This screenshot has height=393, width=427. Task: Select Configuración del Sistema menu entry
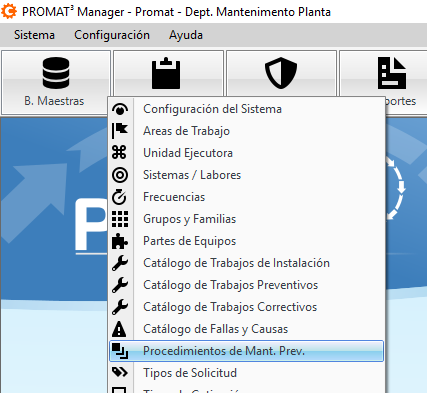[247, 109]
